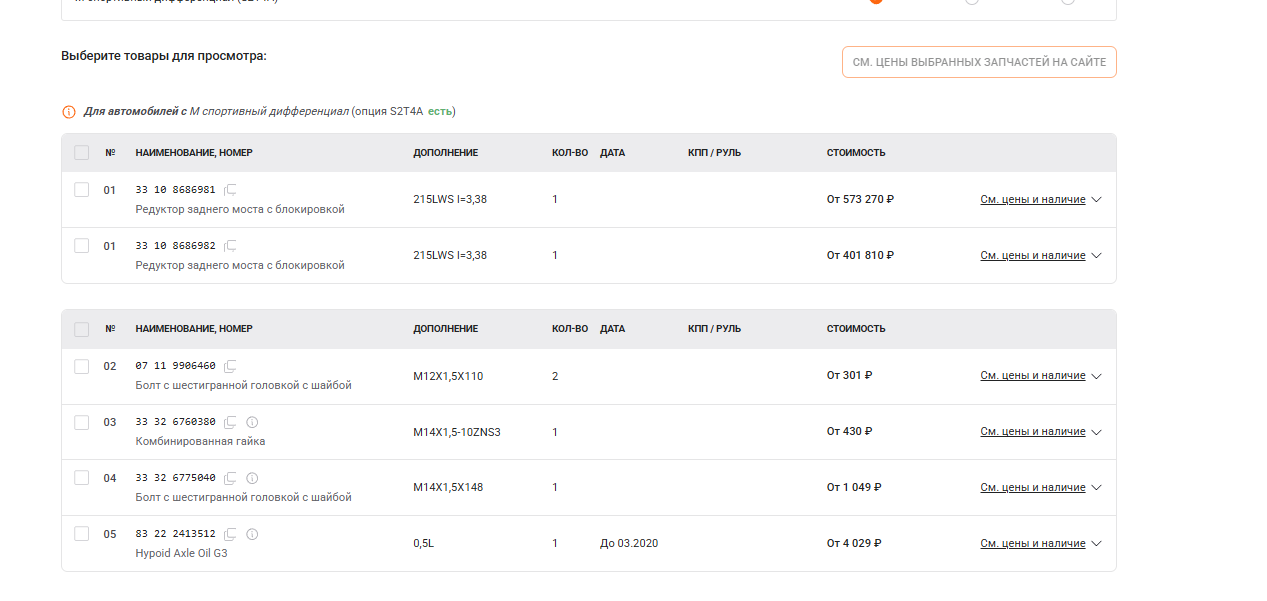Image resolution: width=1267 pixels, height=601 pixels.
Task: Expand prices chevron for Hypoid Axle Oil G3
Action: click(x=1097, y=544)
